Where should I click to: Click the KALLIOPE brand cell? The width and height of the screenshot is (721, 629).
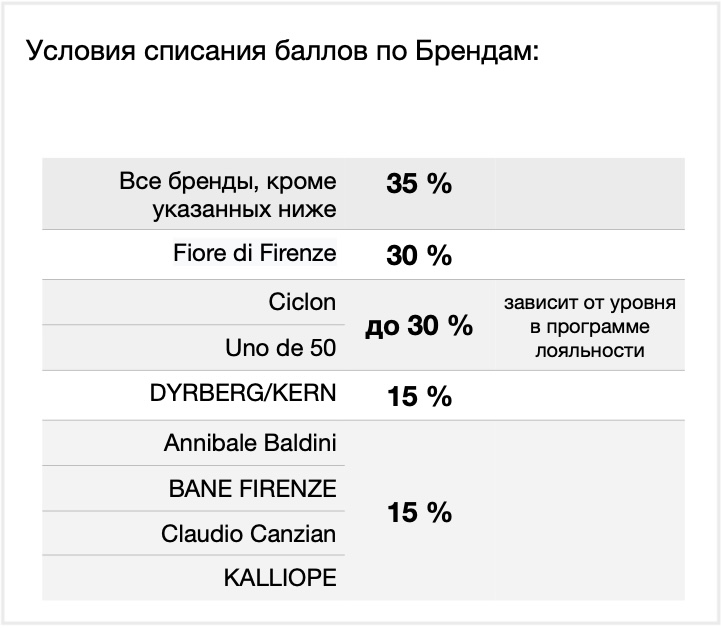(x=281, y=579)
